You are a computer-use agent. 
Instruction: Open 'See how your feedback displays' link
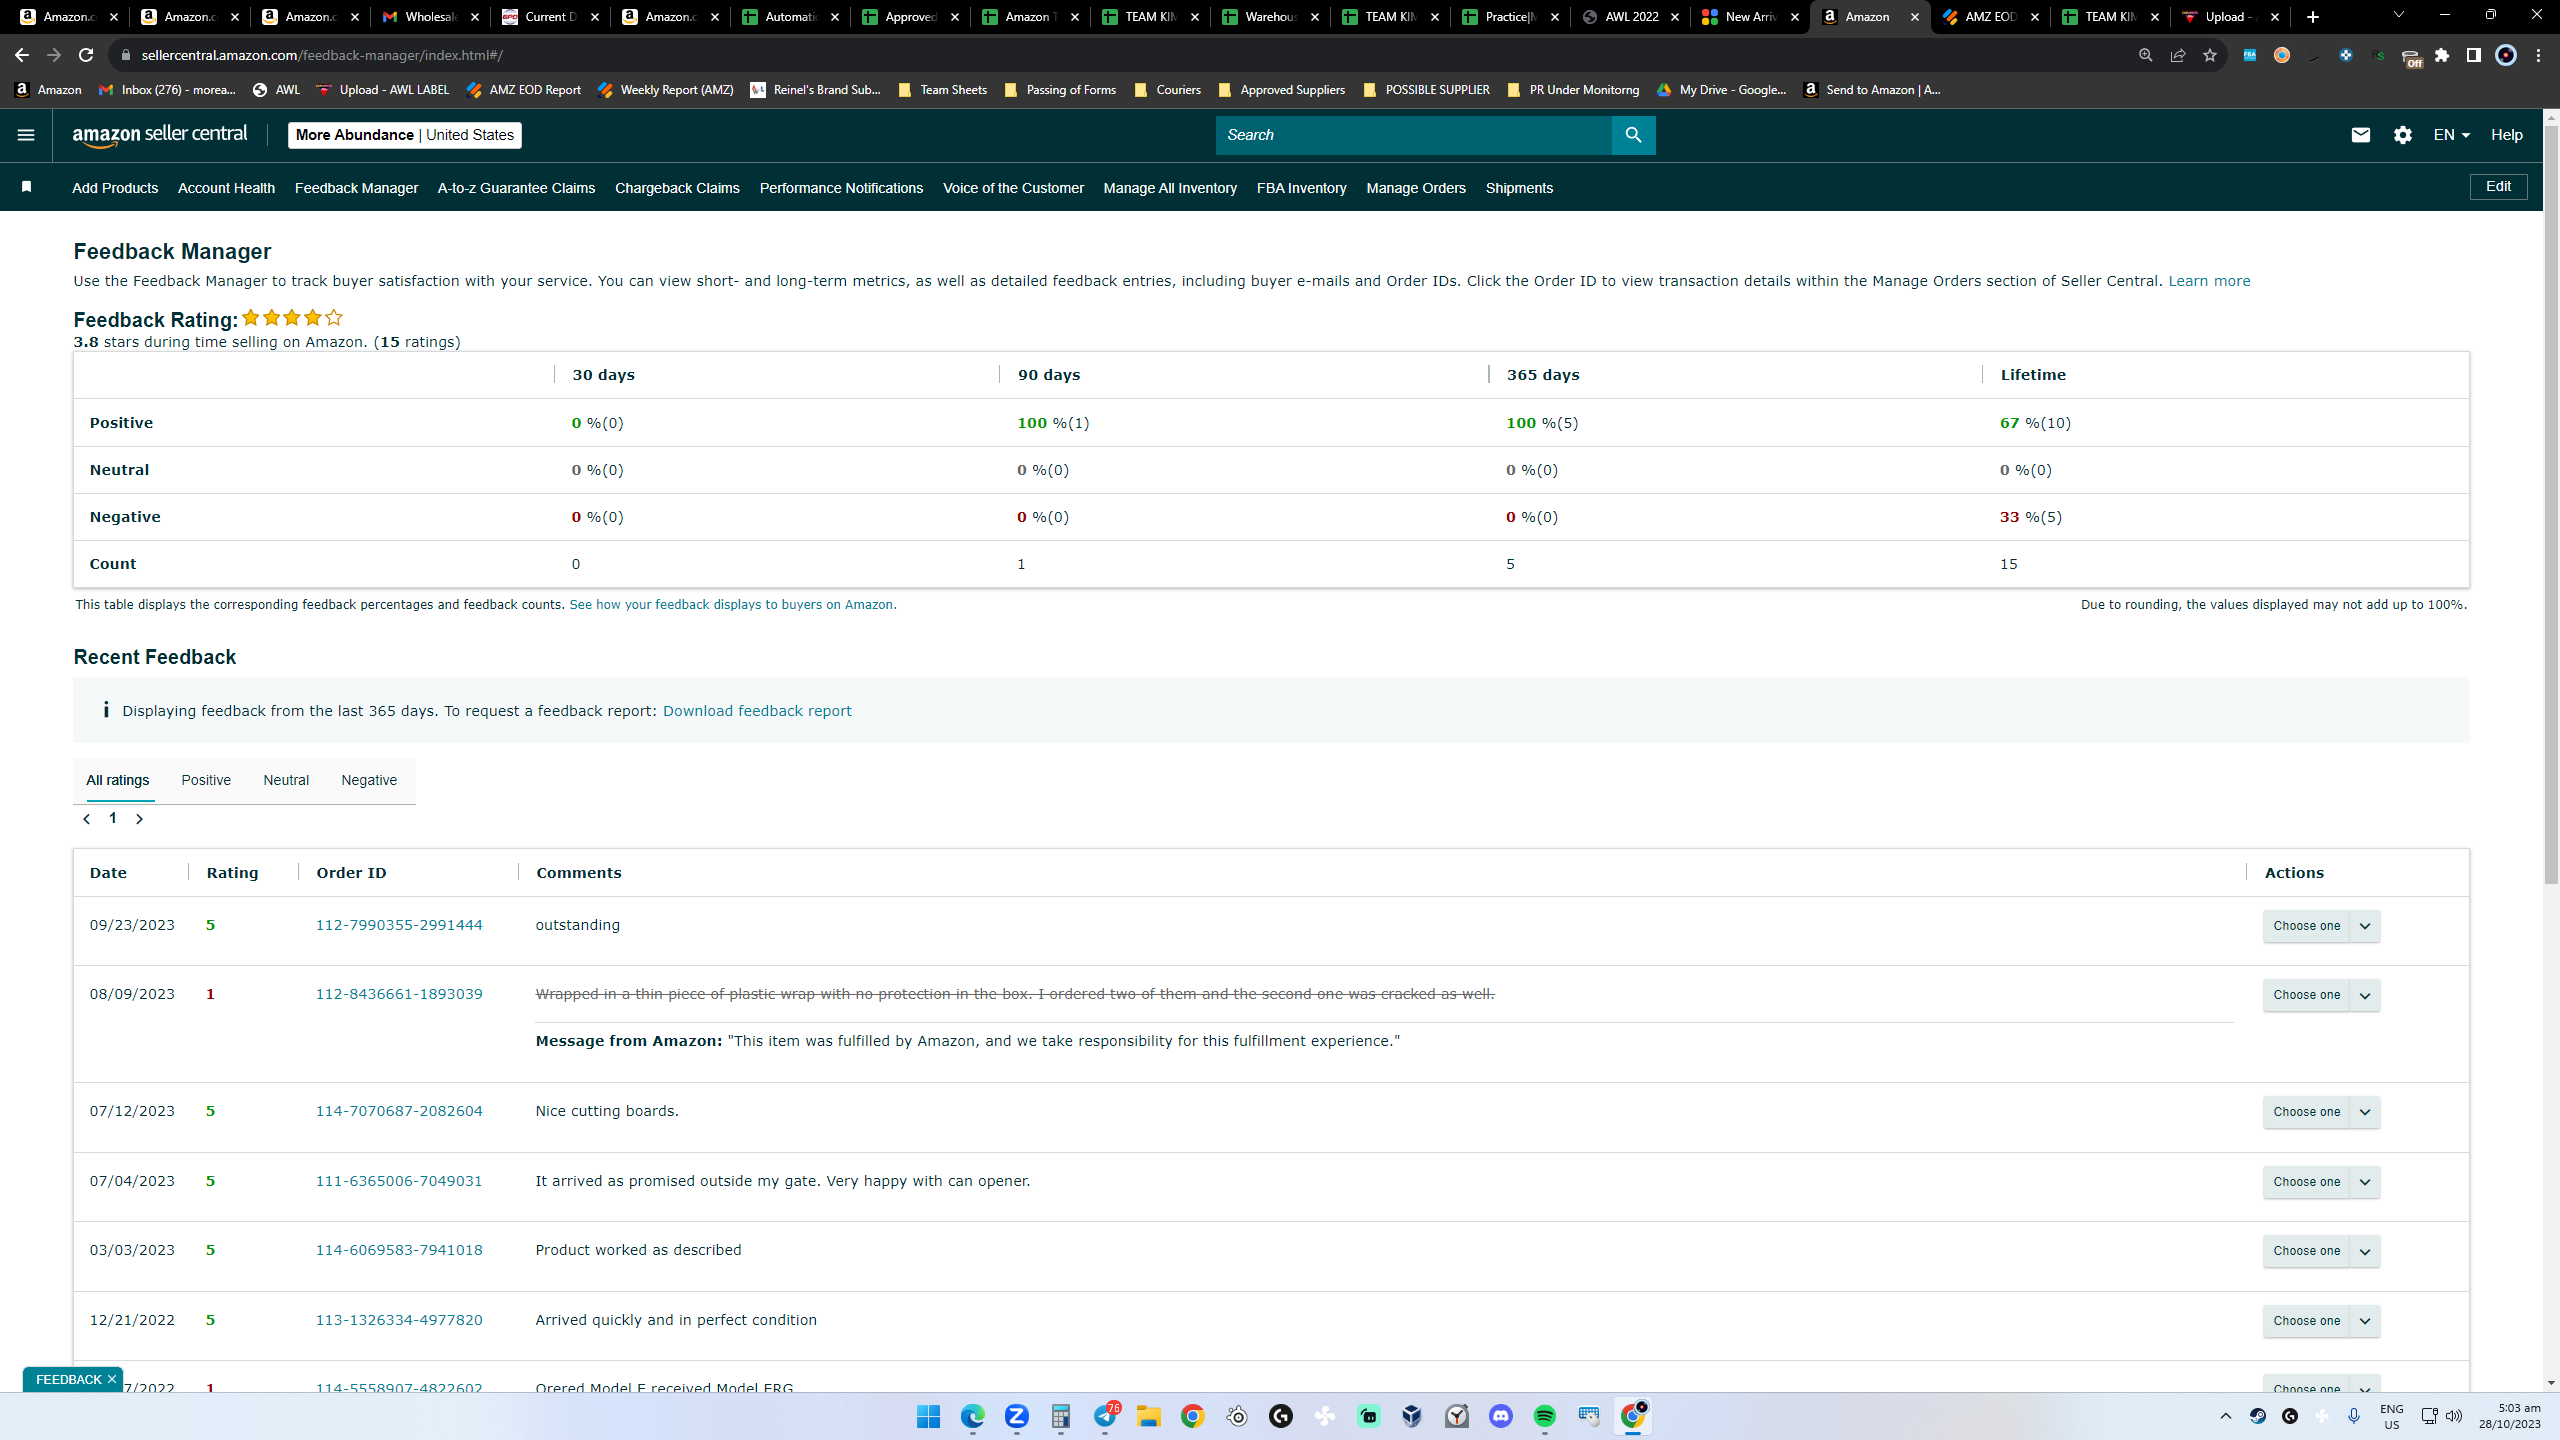coord(731,605)
